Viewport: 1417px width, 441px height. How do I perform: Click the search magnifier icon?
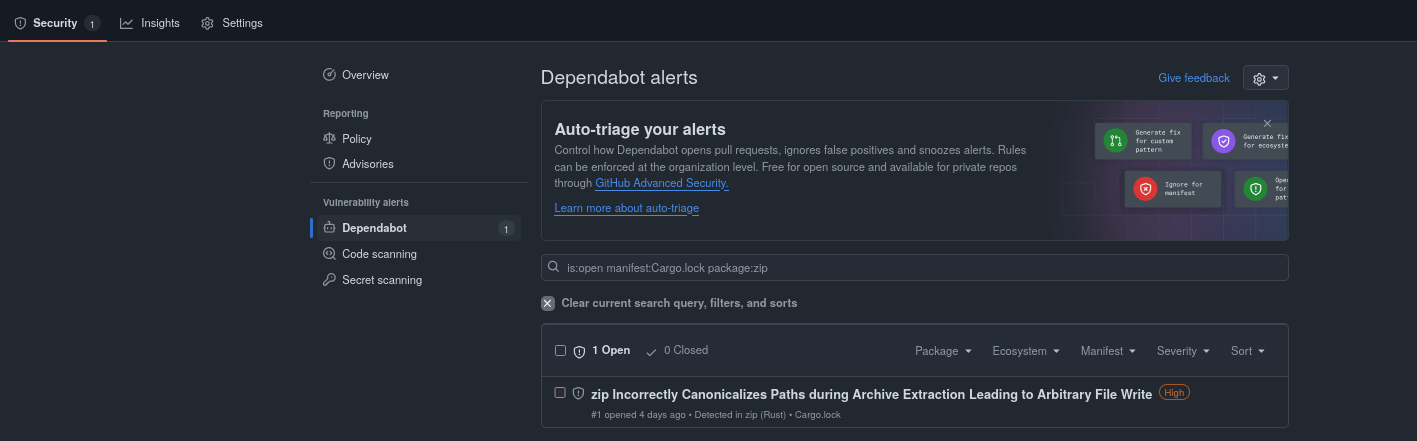click(554, 268)
